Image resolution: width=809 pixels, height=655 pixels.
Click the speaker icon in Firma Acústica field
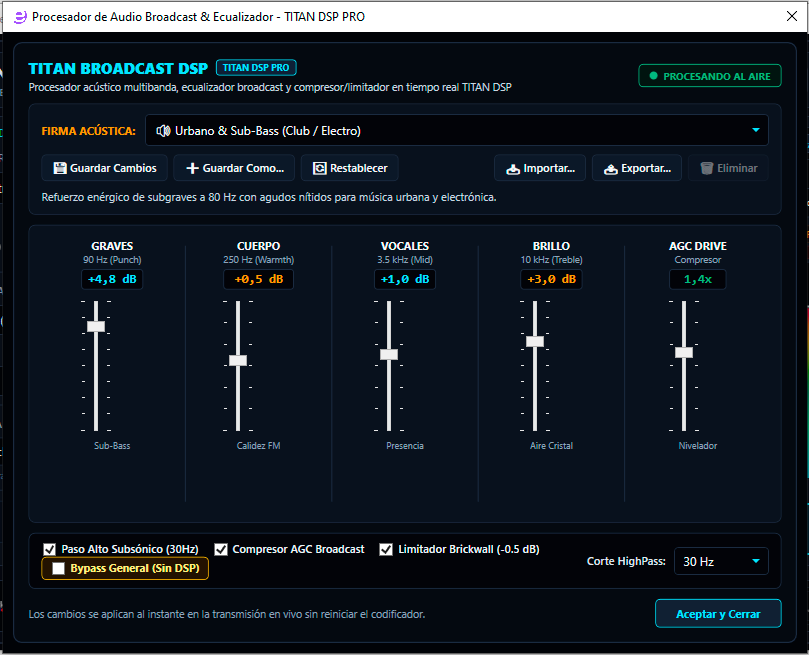pyautogui.click(x=164, y=131)
